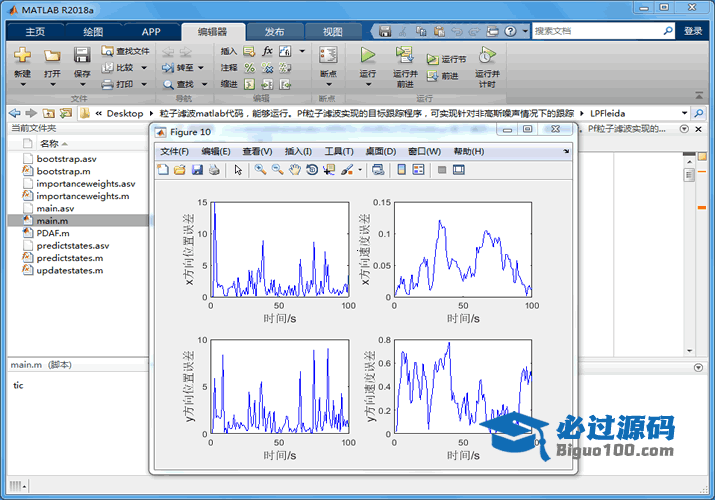Toggle the Rotate 3D tool
Image resolution: width=715 pixels, height=500 pixels.
(x=312, y=170)
